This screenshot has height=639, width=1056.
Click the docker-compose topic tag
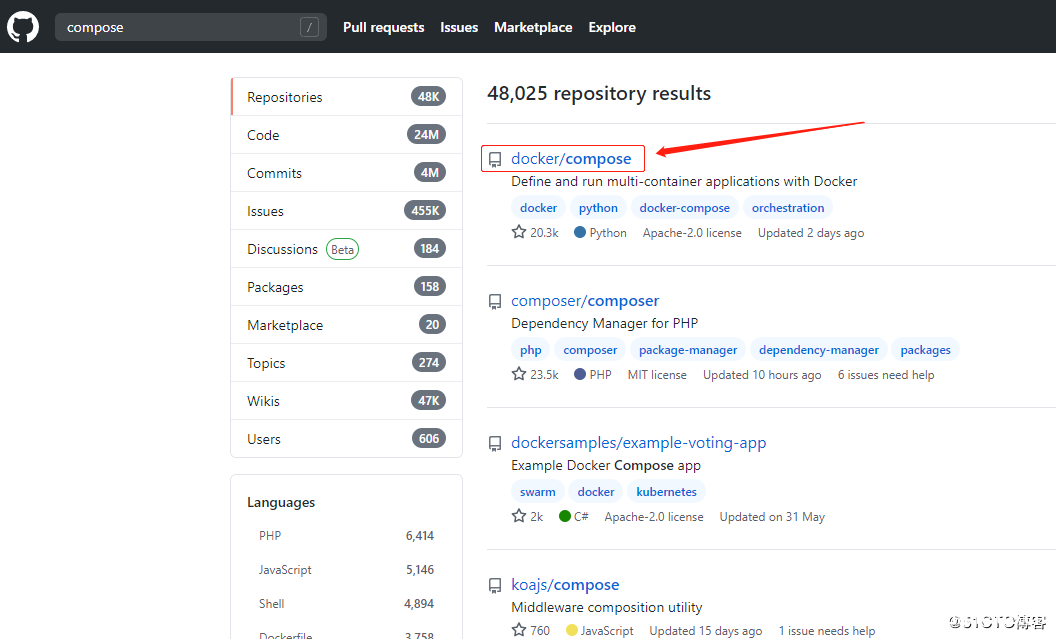click(x=685, y=208)
